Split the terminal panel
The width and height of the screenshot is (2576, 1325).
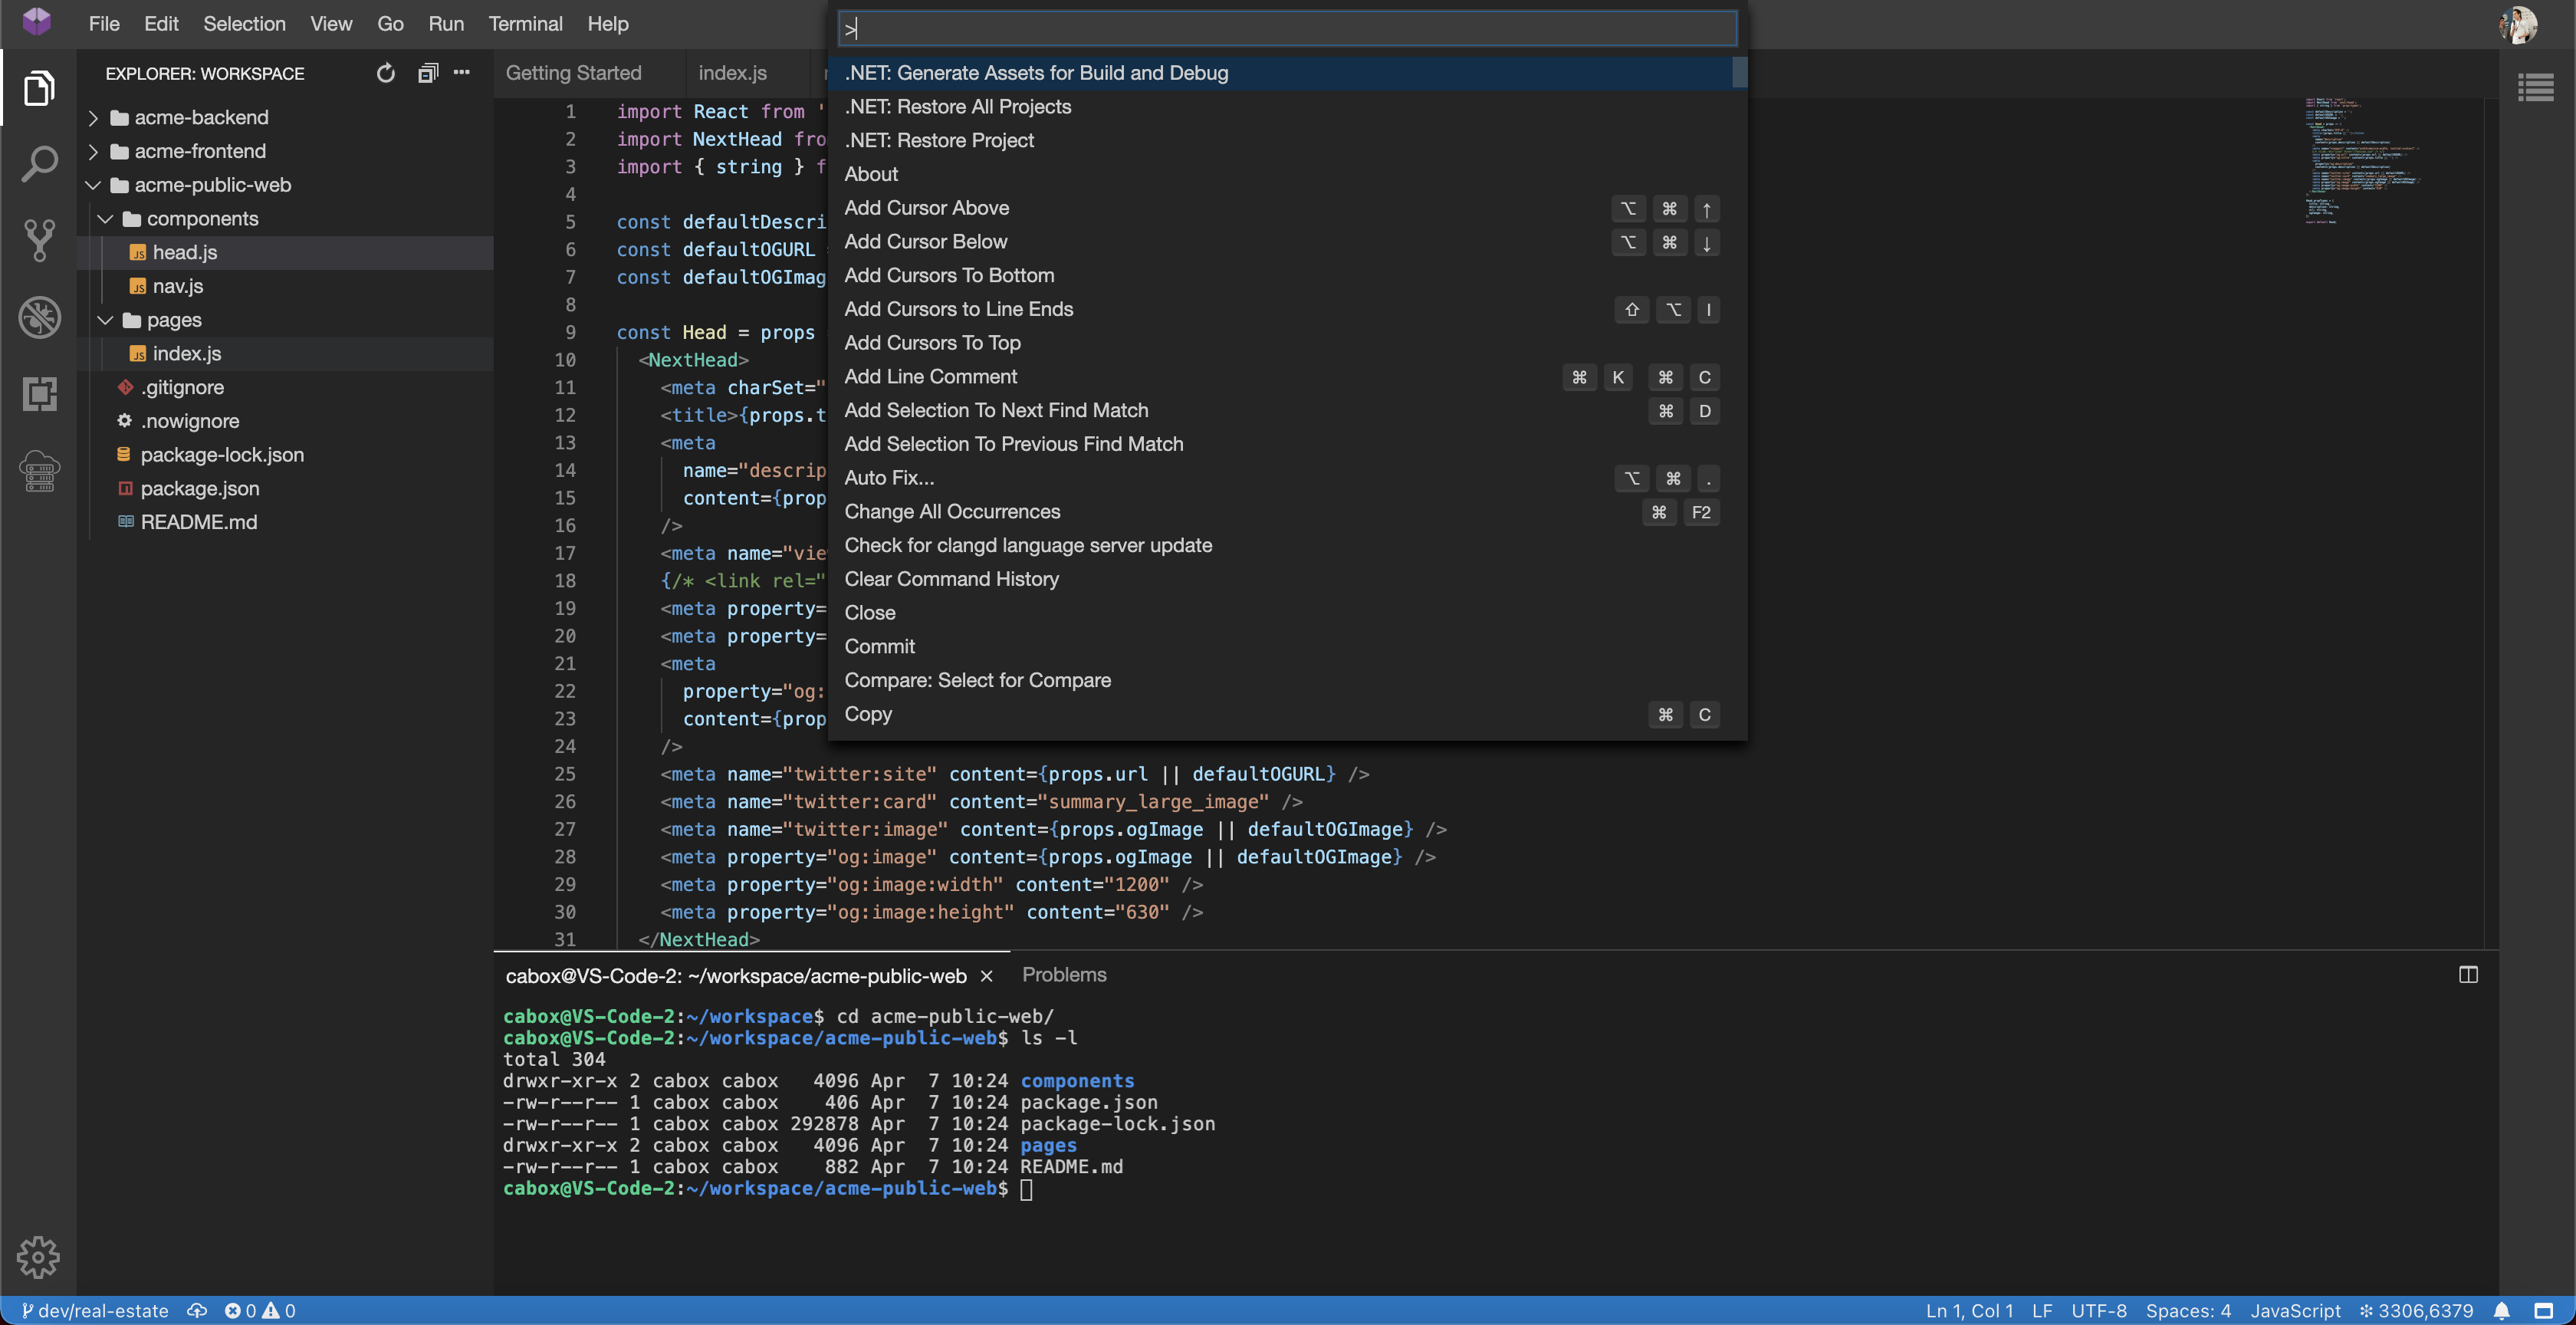click(x=2469, y=975)
